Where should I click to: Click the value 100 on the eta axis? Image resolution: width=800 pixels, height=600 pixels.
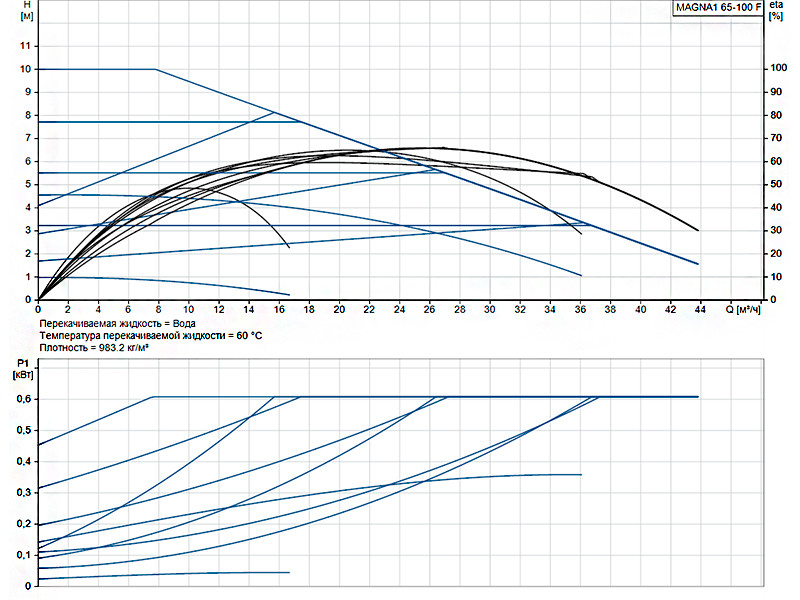[779, 68]
